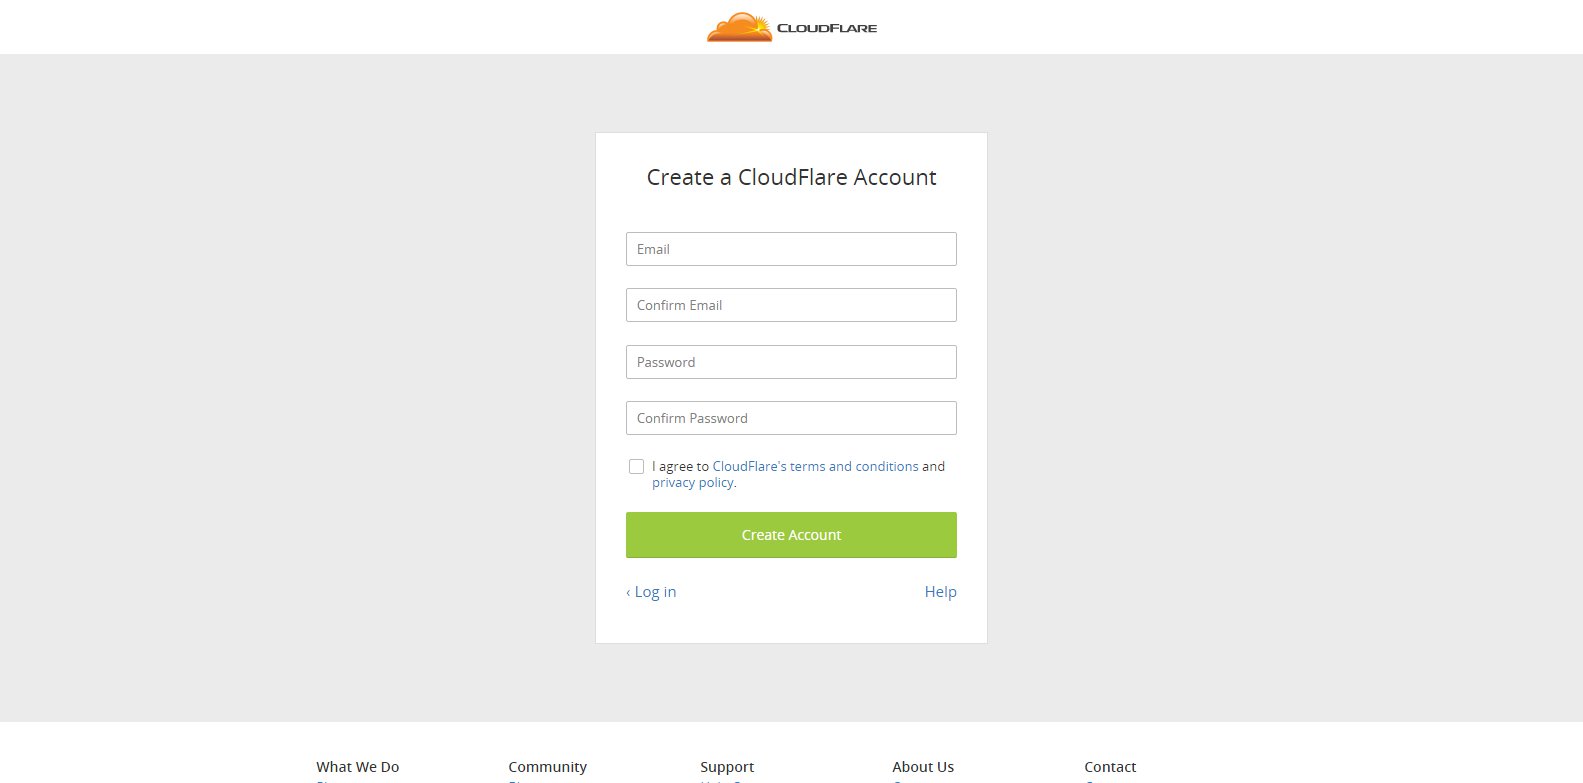The height and width of the screenshot is (783, 1583).
Task: Click the Create a CloudFlare Account title
Action: coord(791,177)
